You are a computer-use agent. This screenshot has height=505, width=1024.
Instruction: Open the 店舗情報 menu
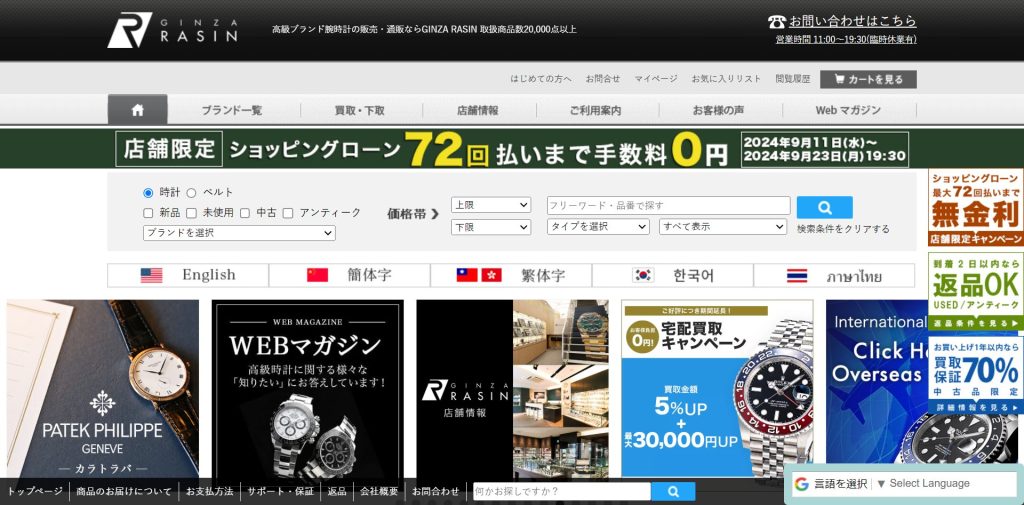tap(478, 110)
